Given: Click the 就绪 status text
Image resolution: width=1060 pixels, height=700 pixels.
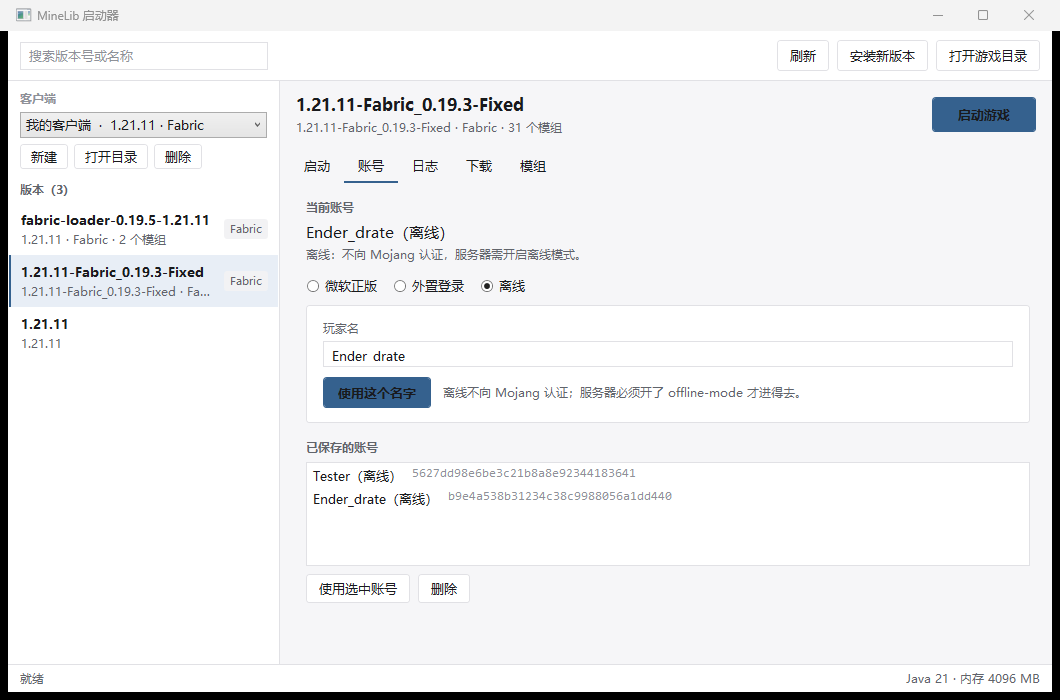Looking at the screenshot, I should 32,678.
